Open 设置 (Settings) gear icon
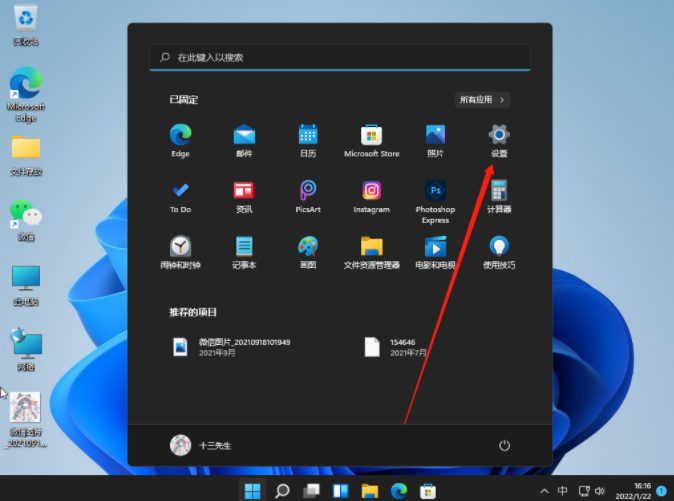Image resolution: width=674 pixels, height=501 pixels. (498, 135)
